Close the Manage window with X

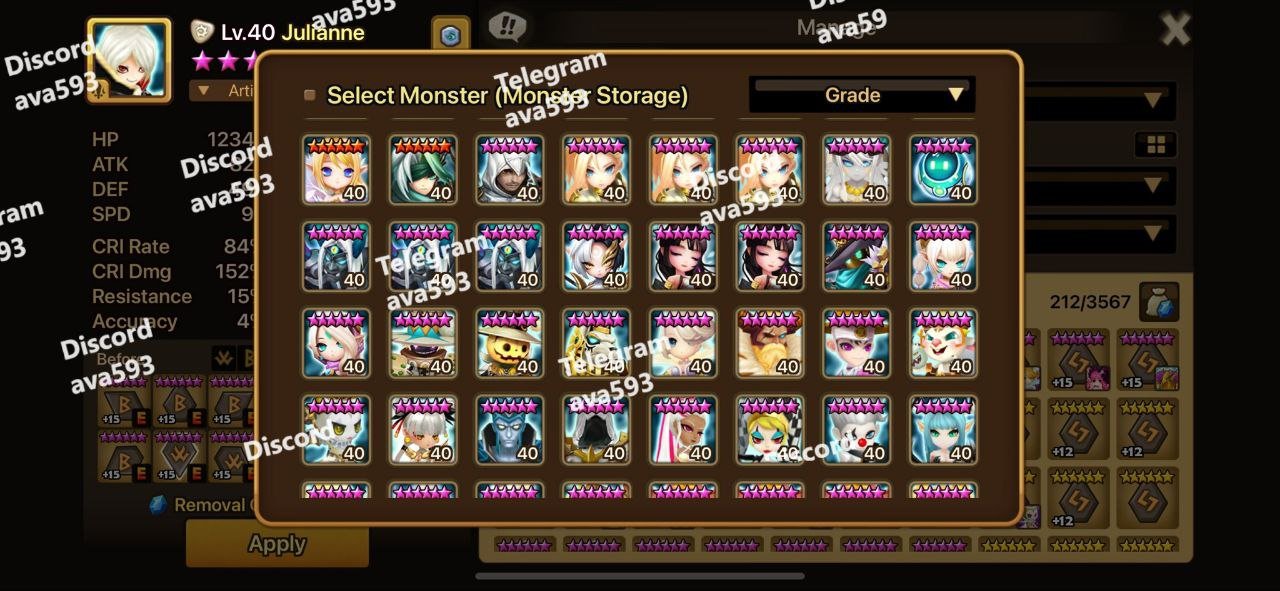1175,29
